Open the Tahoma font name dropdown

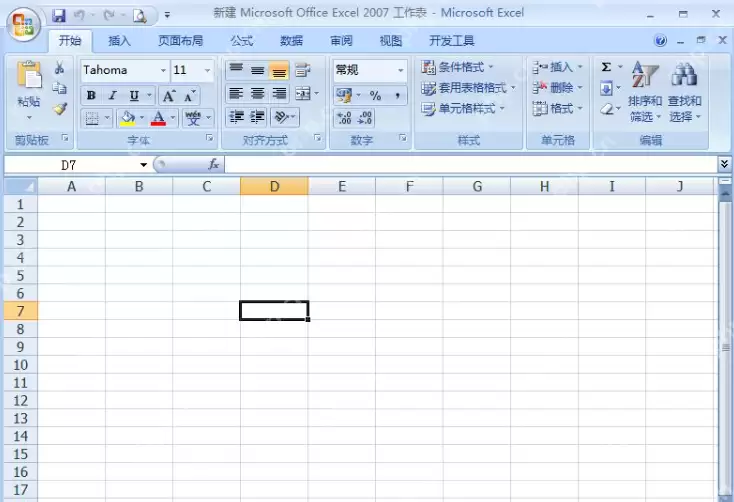[x=163, y=70]
